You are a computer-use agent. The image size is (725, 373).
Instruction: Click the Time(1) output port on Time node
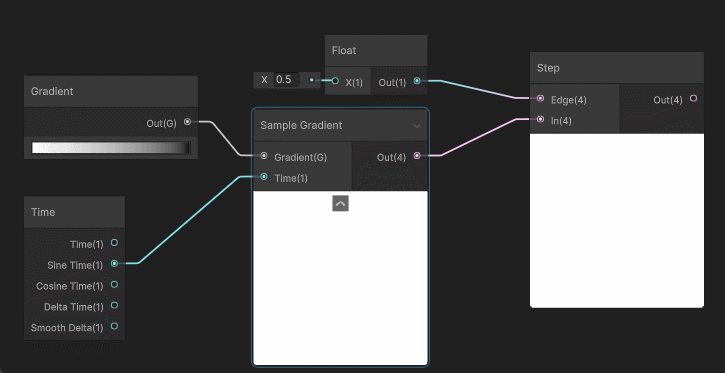[114, 243]
